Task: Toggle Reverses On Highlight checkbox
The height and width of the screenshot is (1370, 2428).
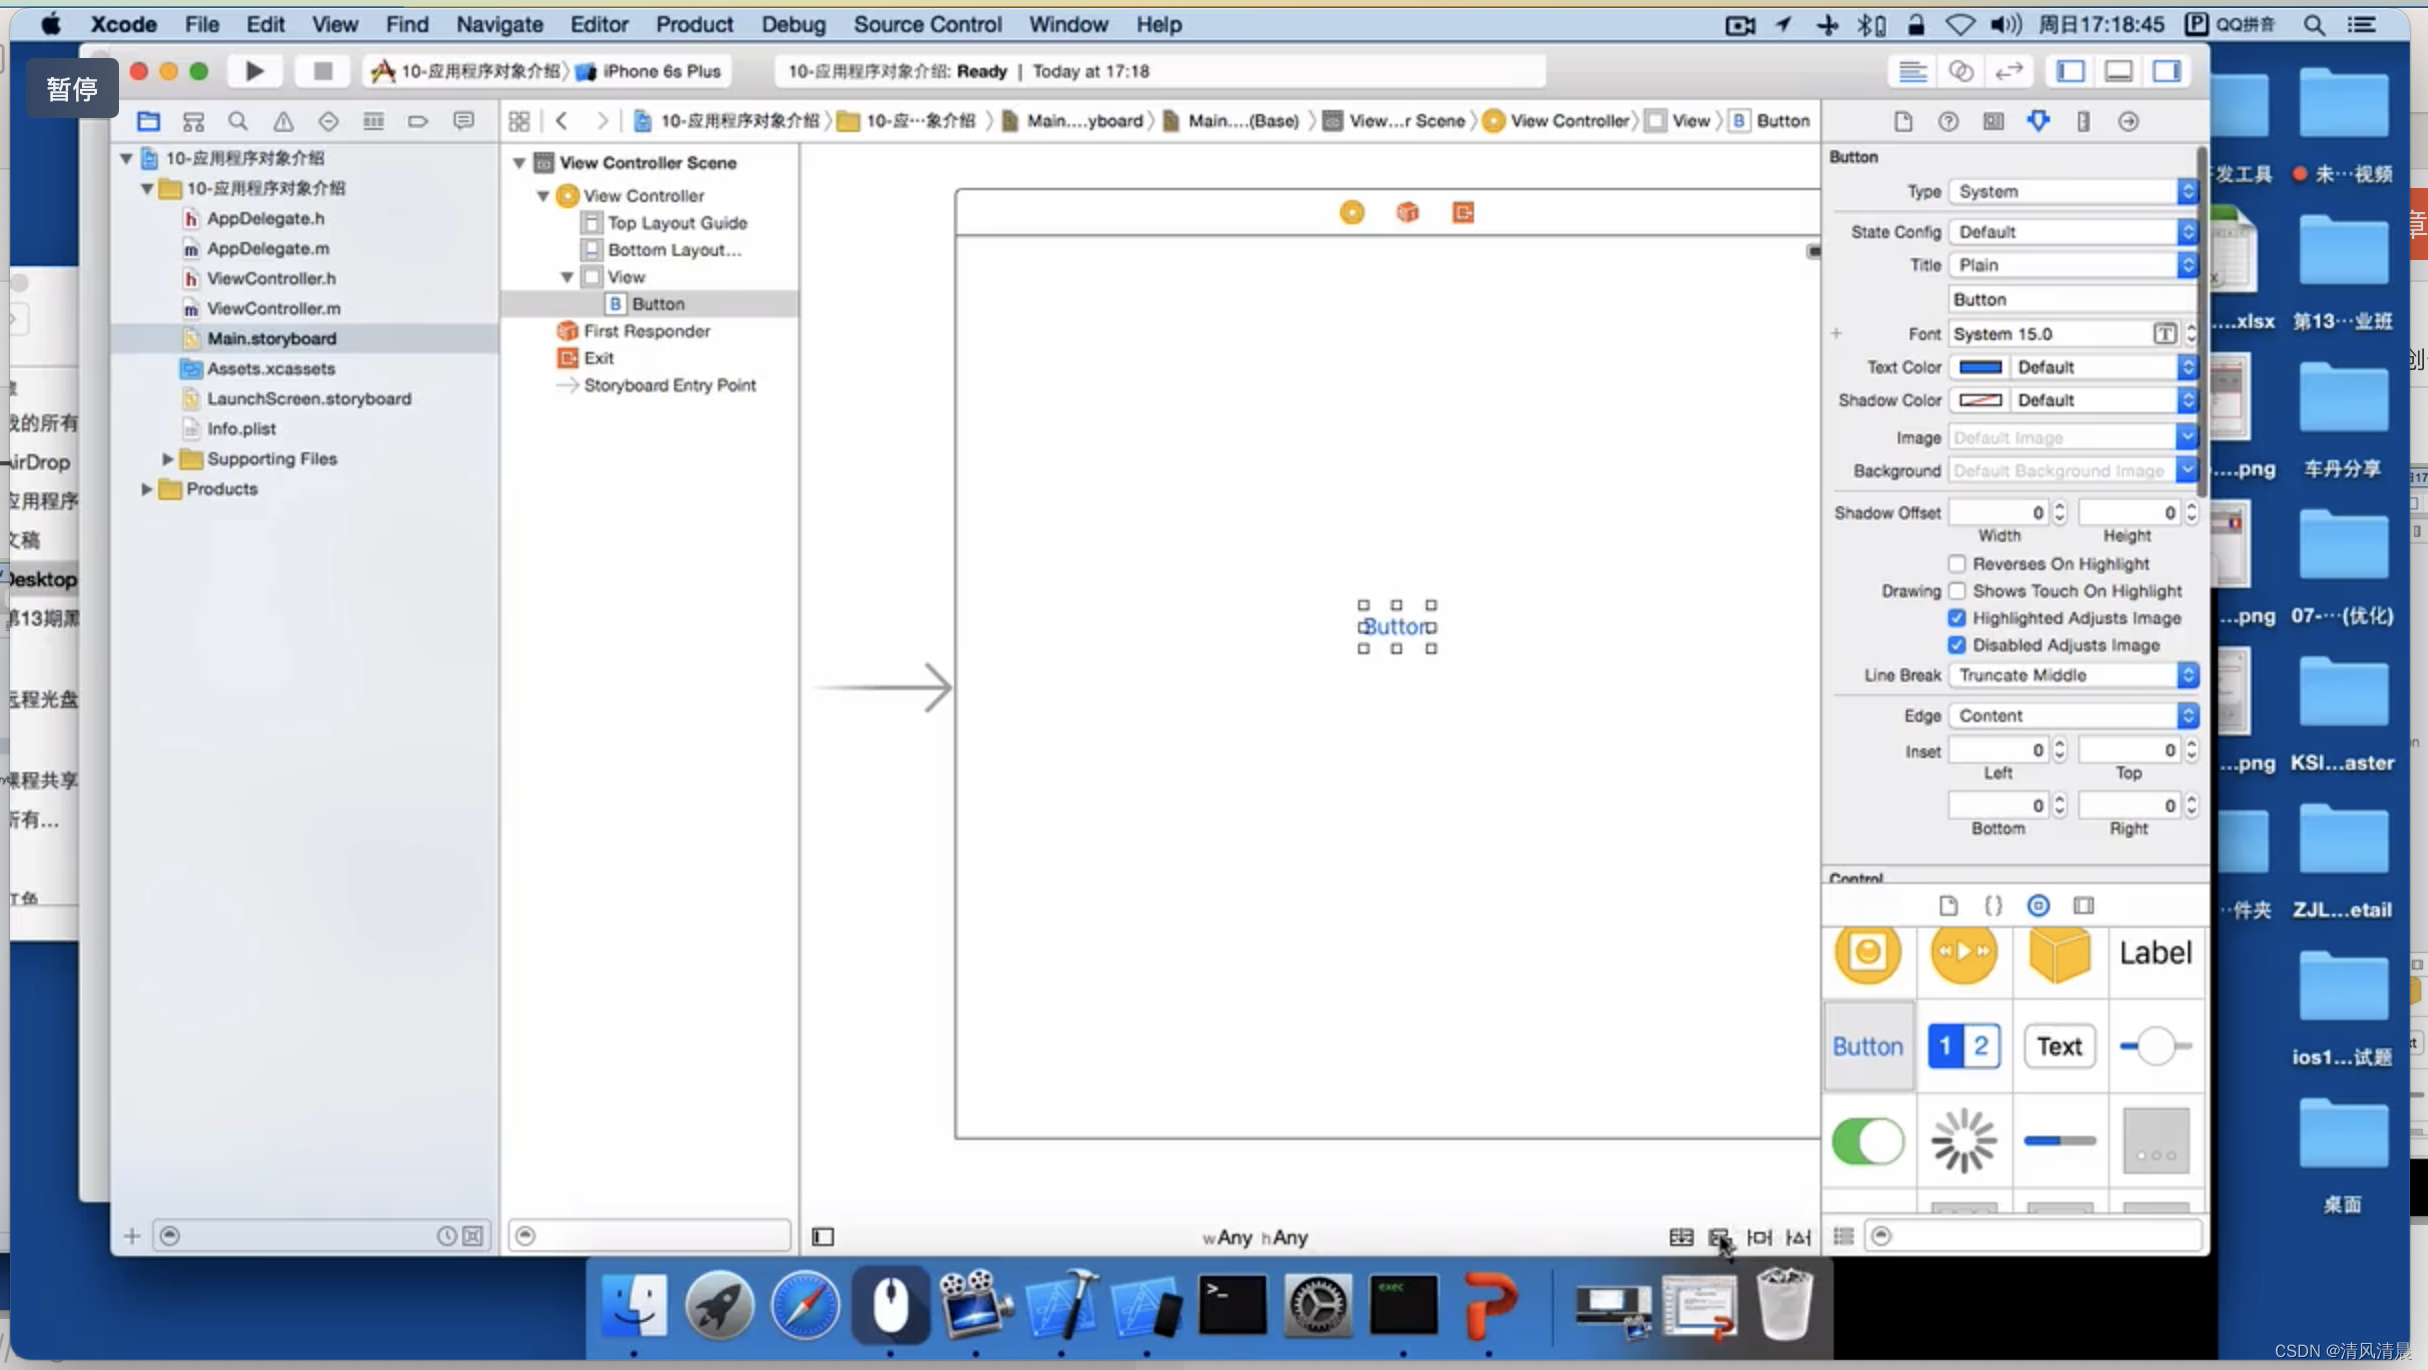Action: 1958,562
